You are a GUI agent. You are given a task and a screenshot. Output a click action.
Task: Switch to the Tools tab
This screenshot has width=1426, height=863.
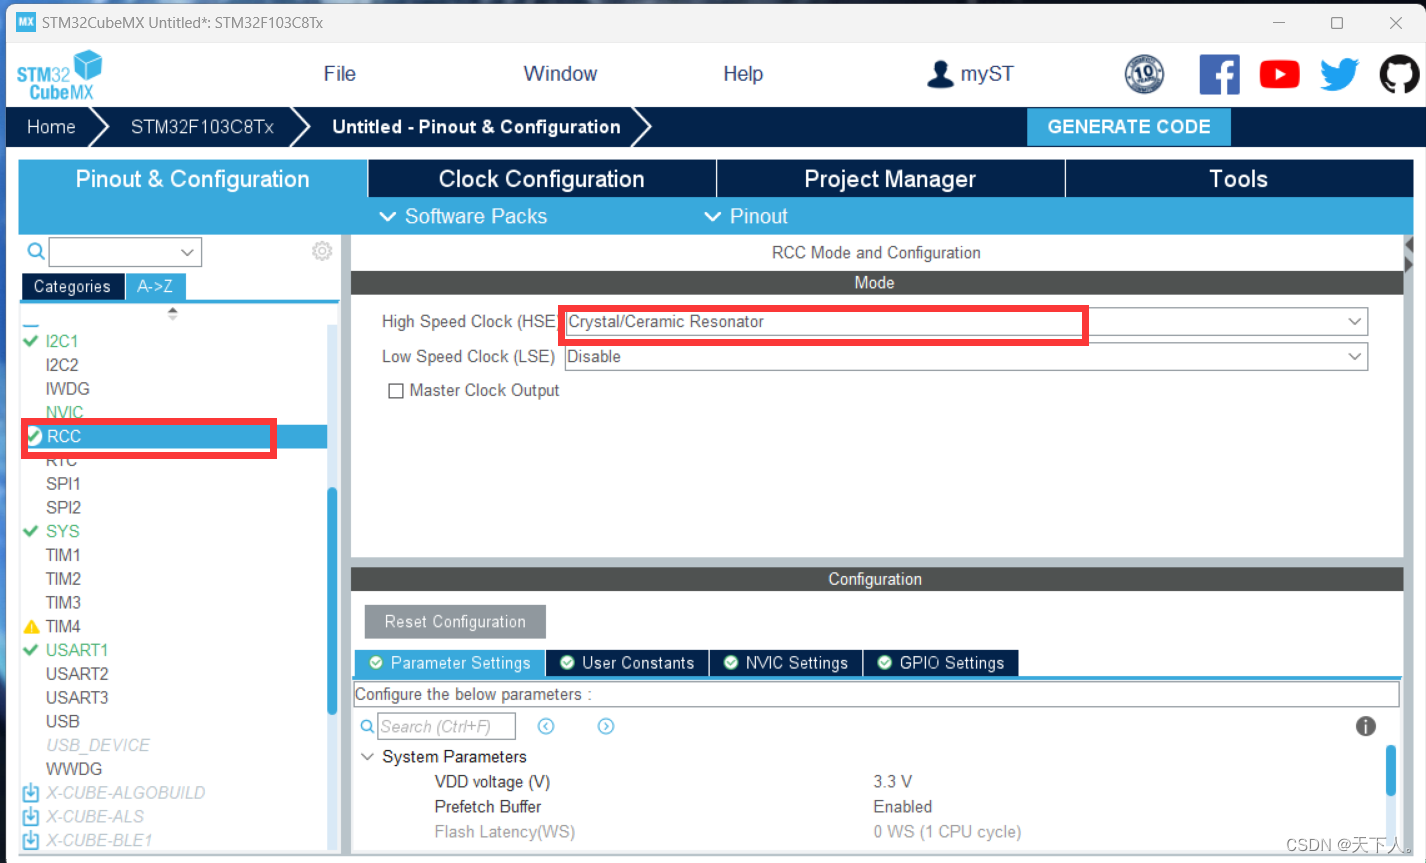tap(1239, 179)
